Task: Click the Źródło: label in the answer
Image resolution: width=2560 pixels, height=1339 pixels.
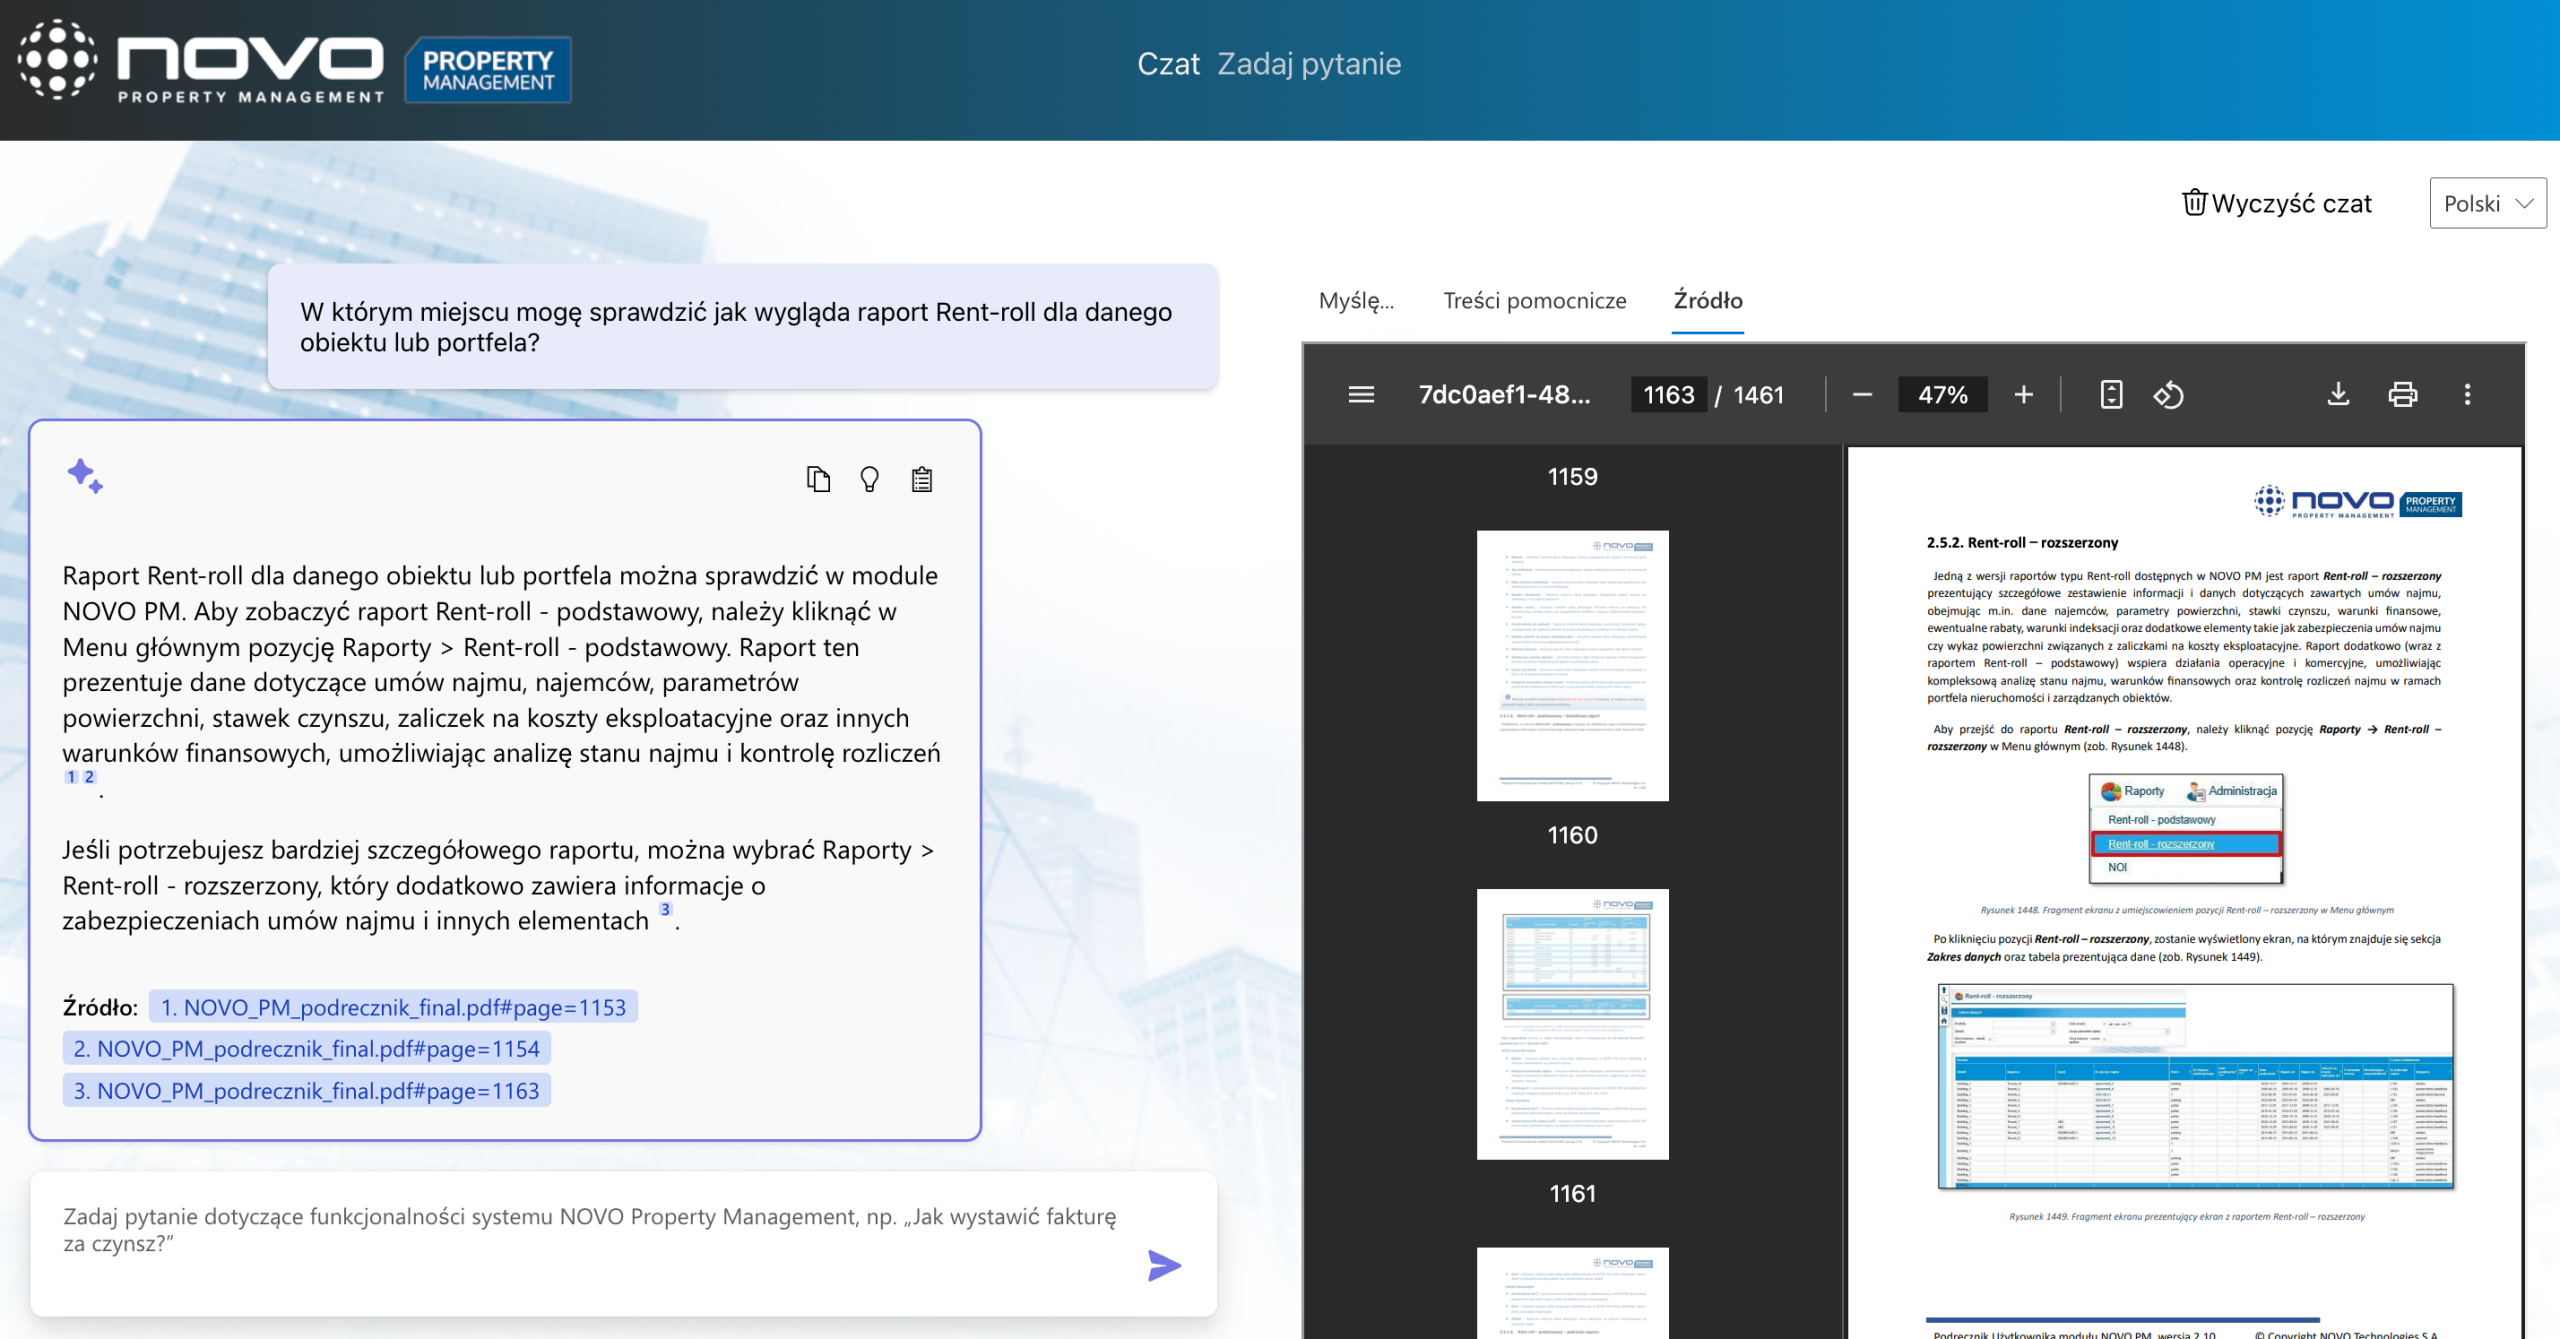Action: click(100, 1007)
